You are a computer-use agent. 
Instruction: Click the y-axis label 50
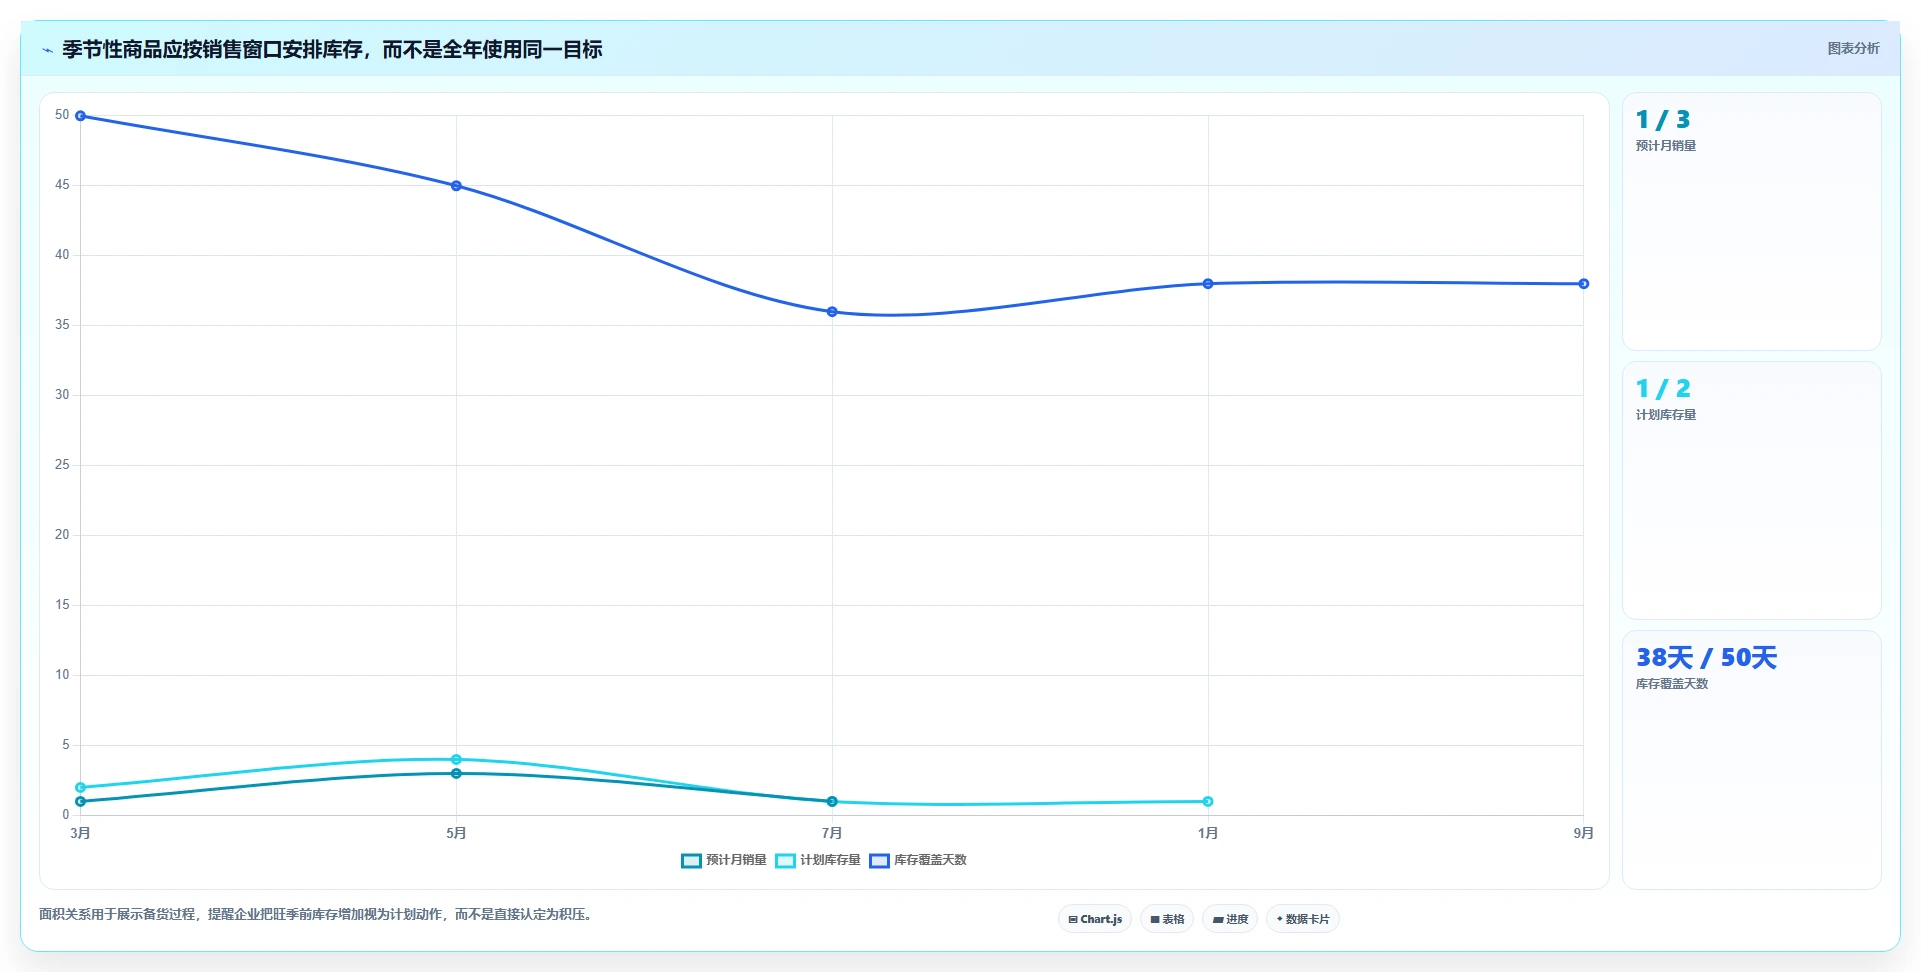point(62,115)
